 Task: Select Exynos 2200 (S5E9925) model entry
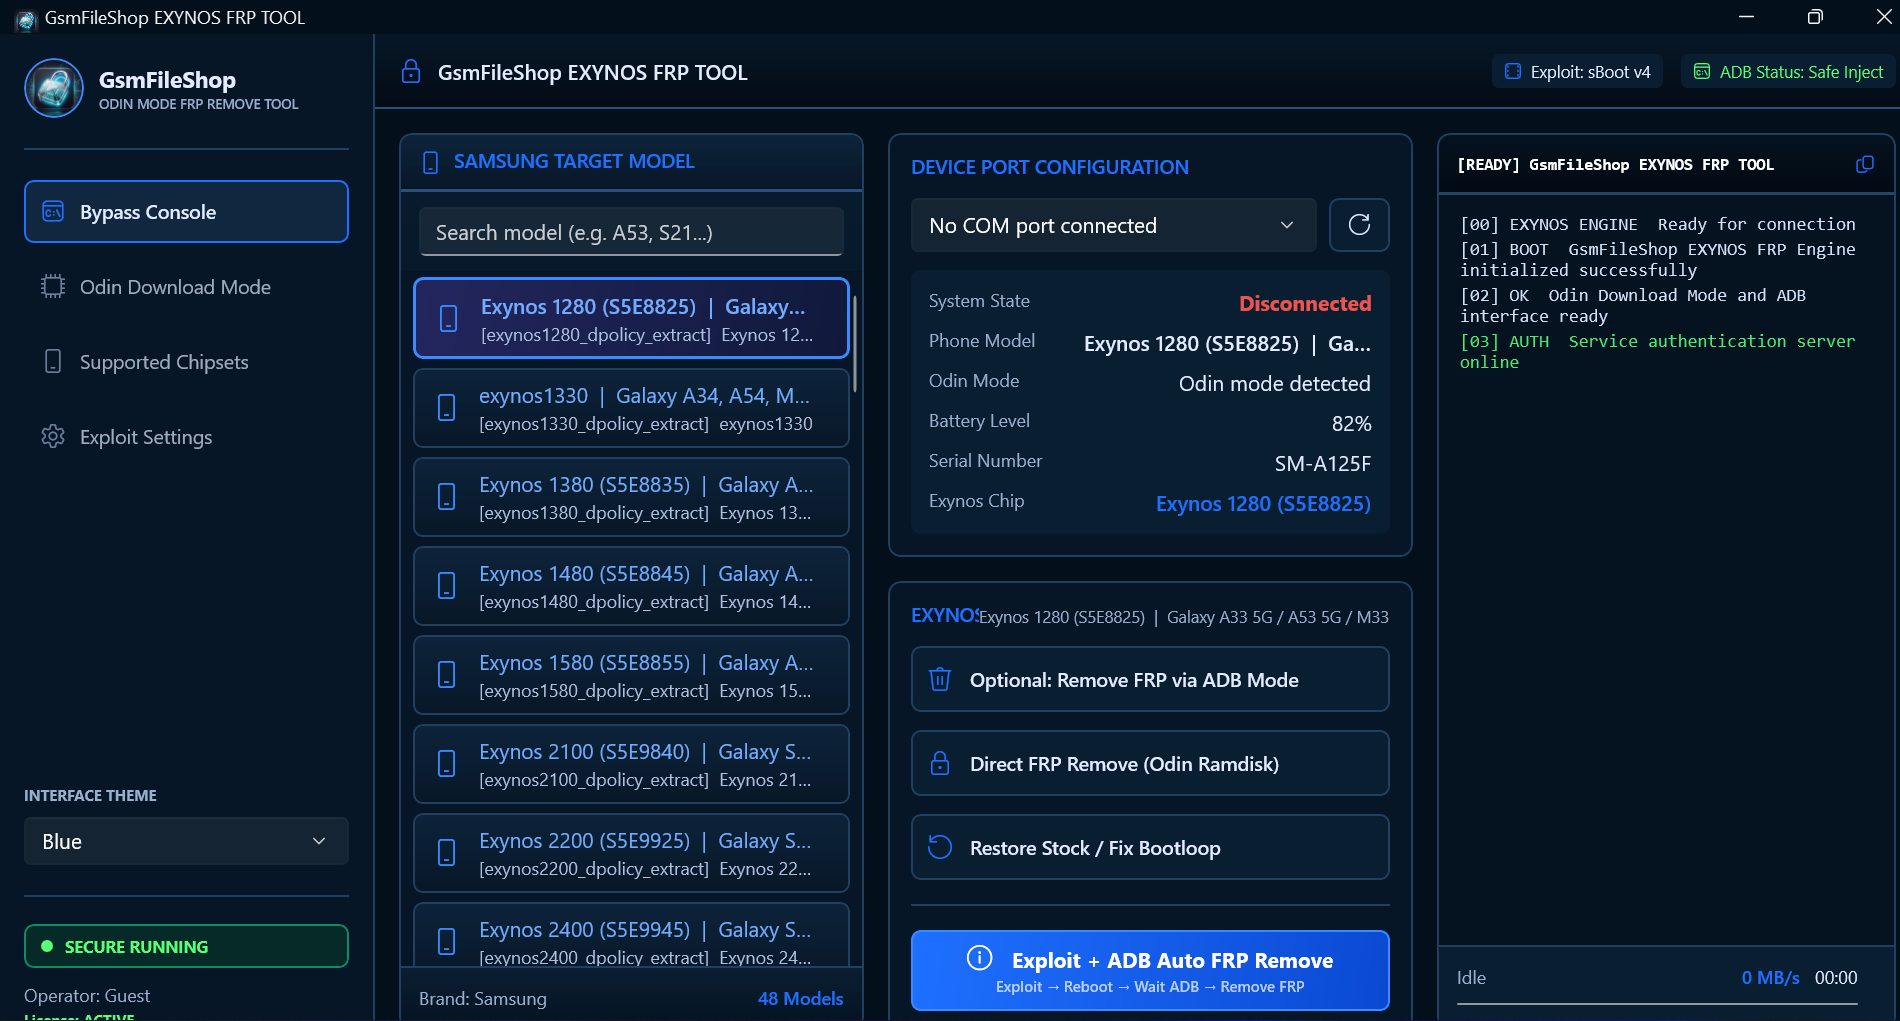[x=631, y=853]
